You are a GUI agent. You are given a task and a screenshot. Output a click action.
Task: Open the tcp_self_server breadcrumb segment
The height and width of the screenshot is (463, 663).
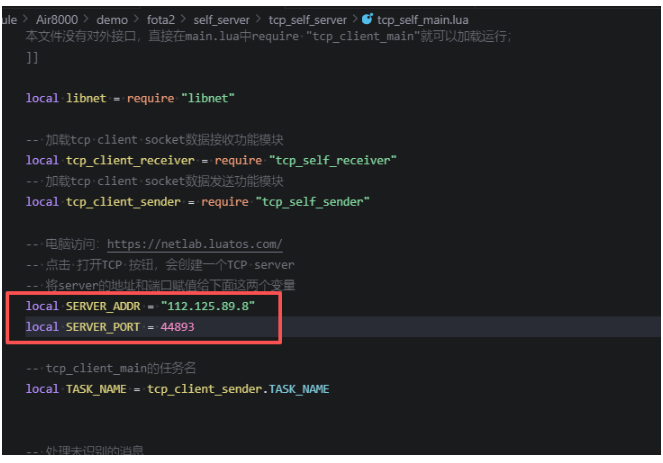coord(307,19)
